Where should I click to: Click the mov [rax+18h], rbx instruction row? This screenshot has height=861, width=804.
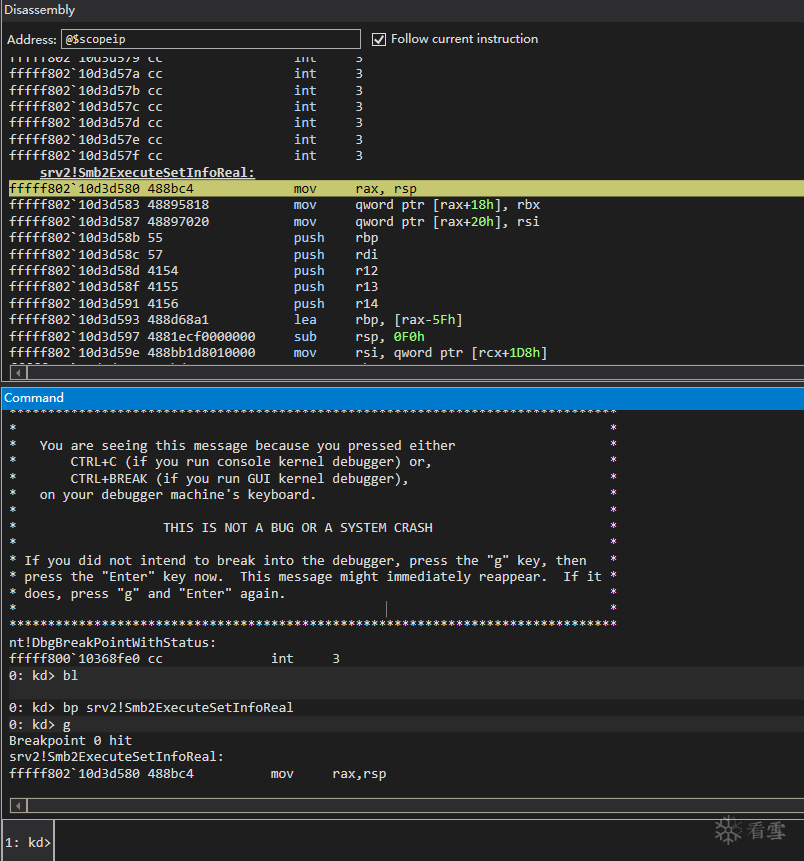[x=275, y=205]
